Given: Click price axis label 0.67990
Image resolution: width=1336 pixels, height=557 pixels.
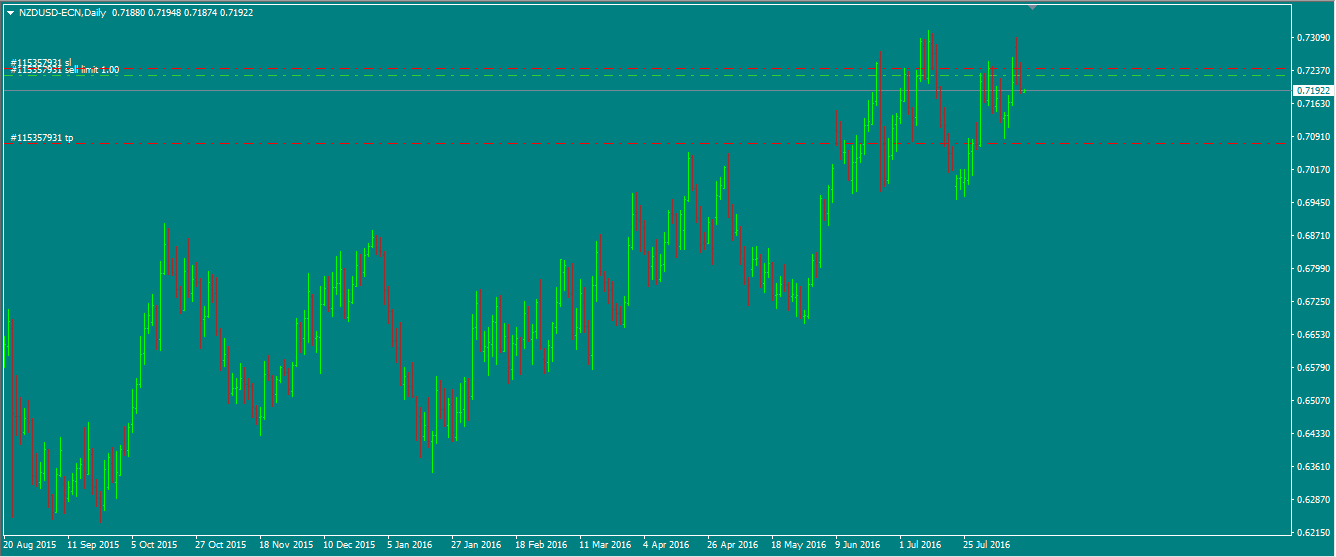Looking at the screenshot, I should point(1312,269).
